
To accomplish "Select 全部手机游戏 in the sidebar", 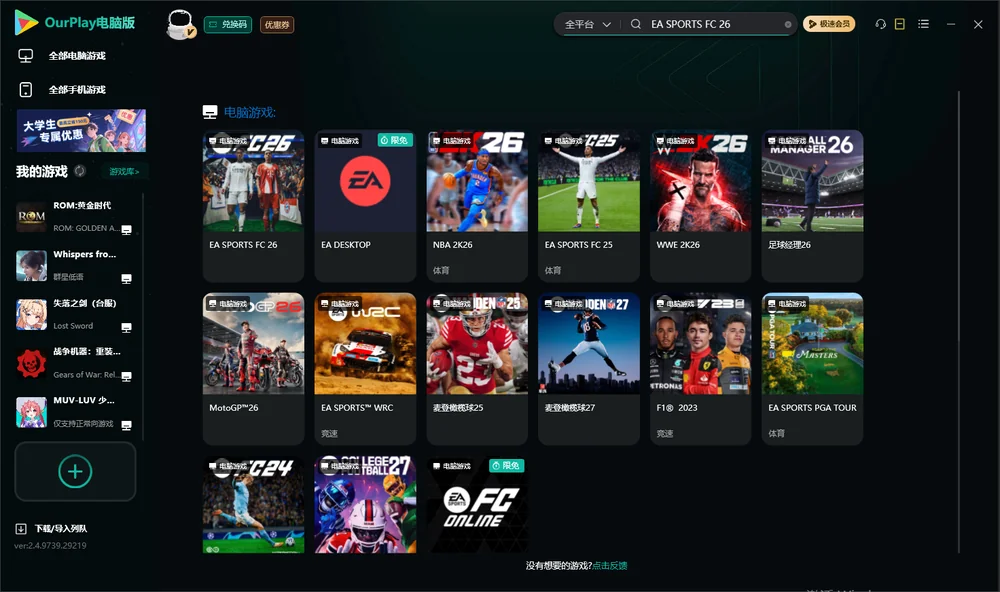I will point(77,89).
